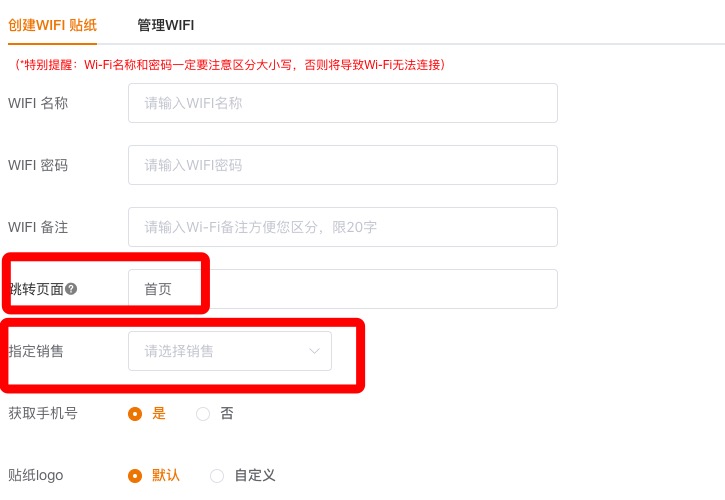The height and width of the screenshot is (500, 725).
Task: Click the 获取手机号 label
Action: 43,413
